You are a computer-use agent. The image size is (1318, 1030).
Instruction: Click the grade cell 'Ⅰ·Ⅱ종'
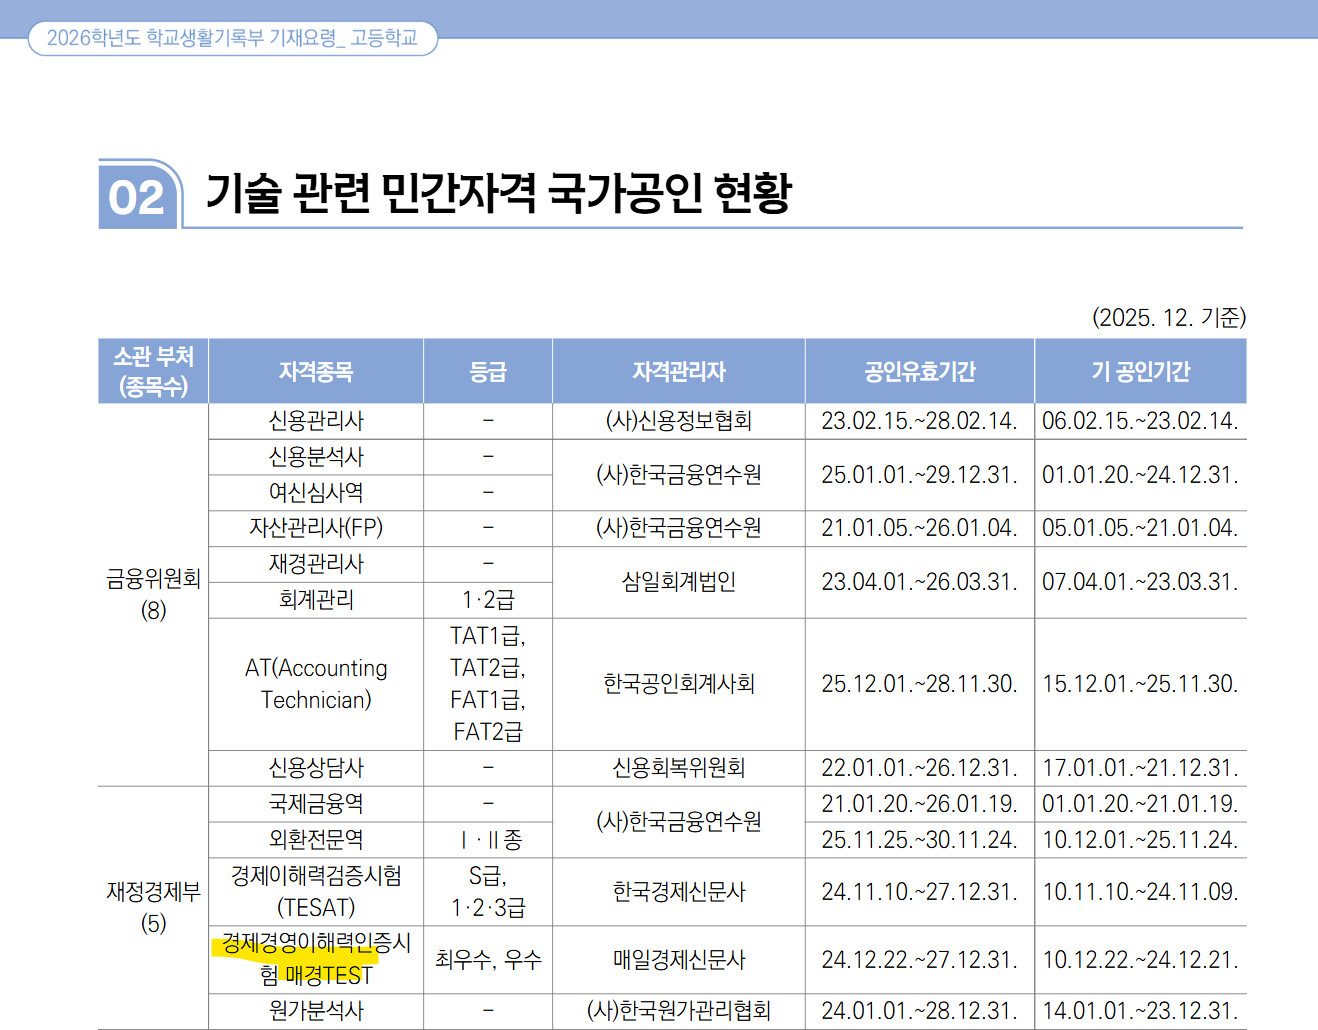coord(490,840)
